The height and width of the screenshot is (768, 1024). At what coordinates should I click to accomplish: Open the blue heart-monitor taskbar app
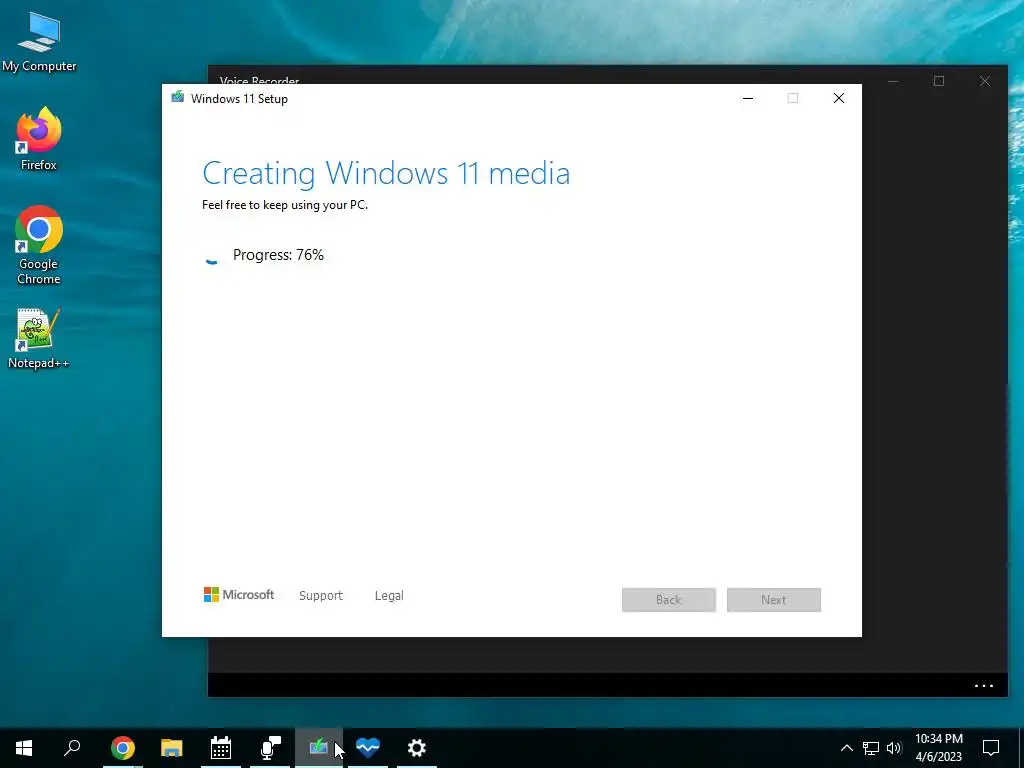coord(368,748)
